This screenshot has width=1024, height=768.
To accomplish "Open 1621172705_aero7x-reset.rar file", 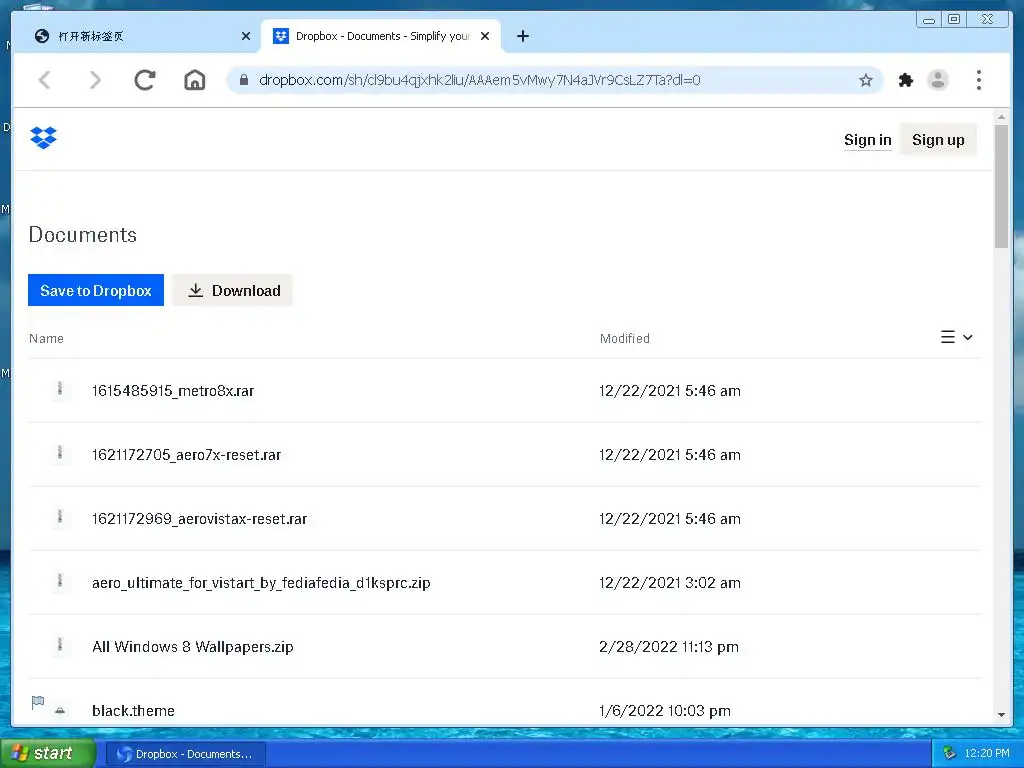I will (x=187, y=455).
